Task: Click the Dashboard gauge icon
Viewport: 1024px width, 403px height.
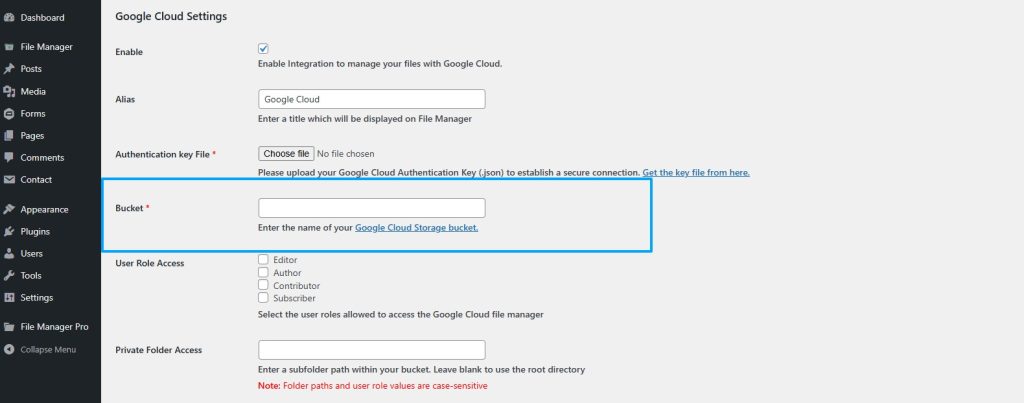Action: pos(9,18)
